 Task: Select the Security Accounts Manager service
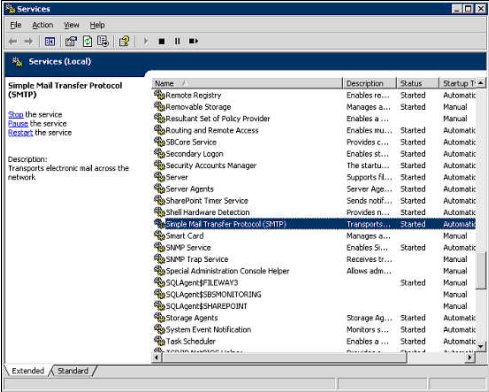[314, 165]
